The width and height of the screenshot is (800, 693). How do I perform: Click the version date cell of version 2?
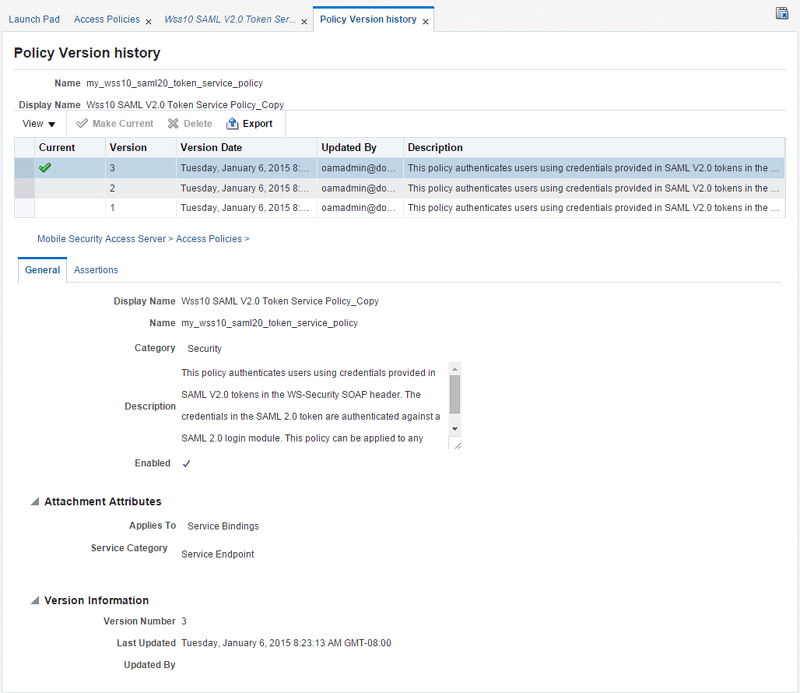pos(246,188)
